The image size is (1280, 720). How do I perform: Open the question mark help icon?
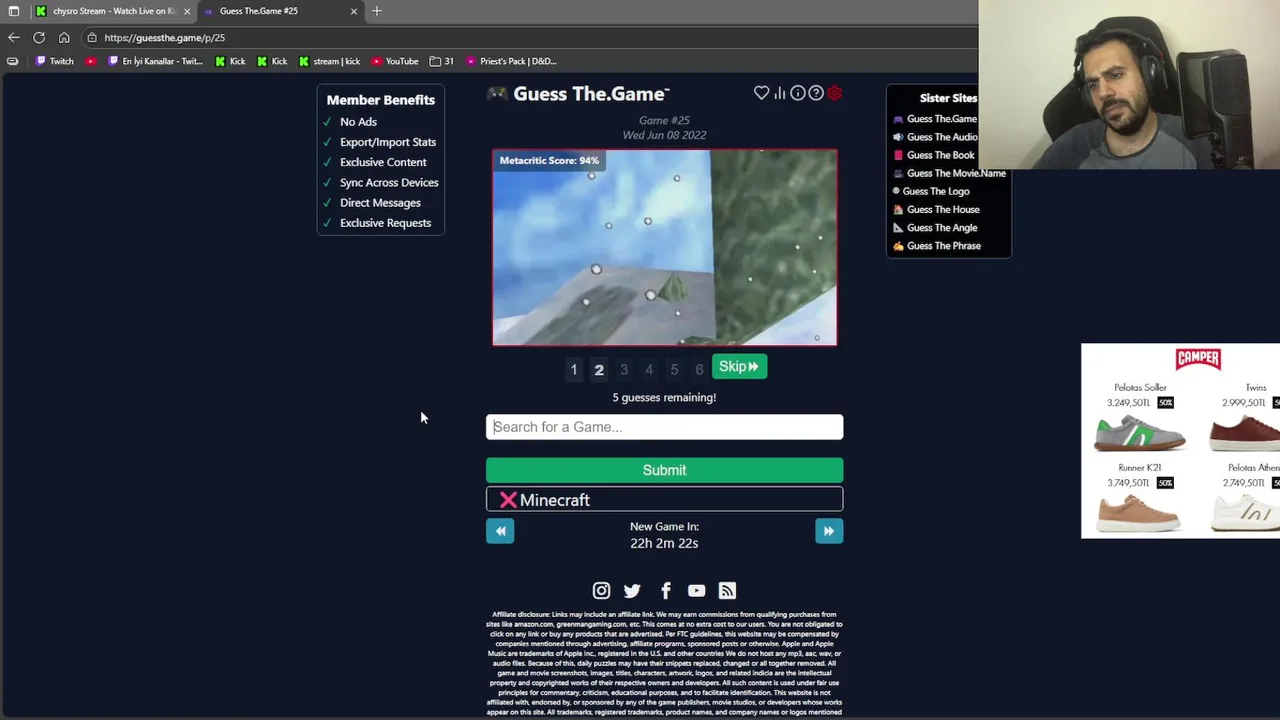tap(816, 93)
